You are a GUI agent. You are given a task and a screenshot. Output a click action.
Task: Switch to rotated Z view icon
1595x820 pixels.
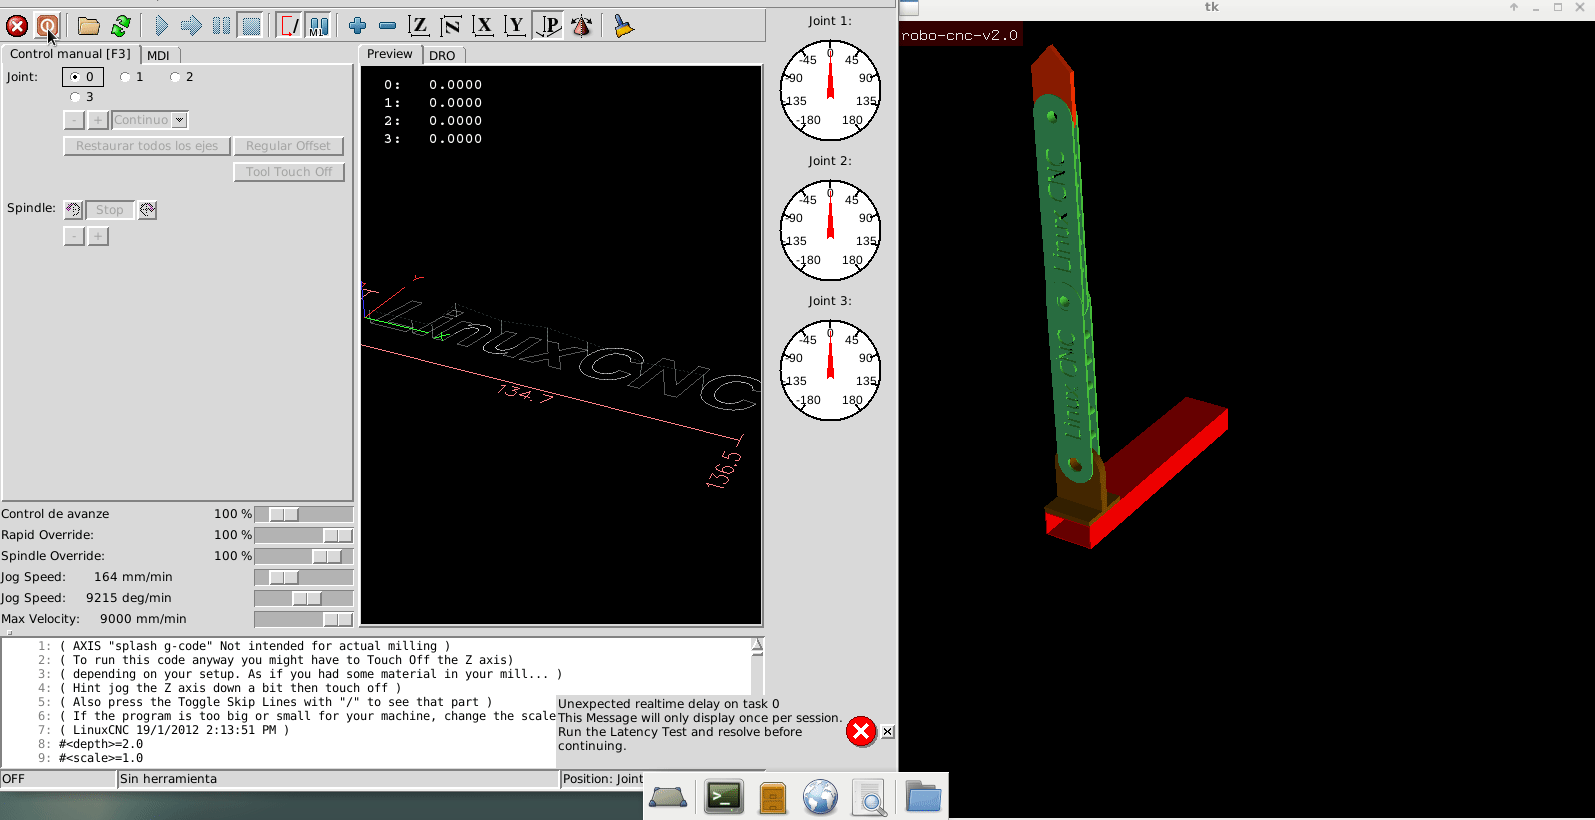[x=451, y=26]
